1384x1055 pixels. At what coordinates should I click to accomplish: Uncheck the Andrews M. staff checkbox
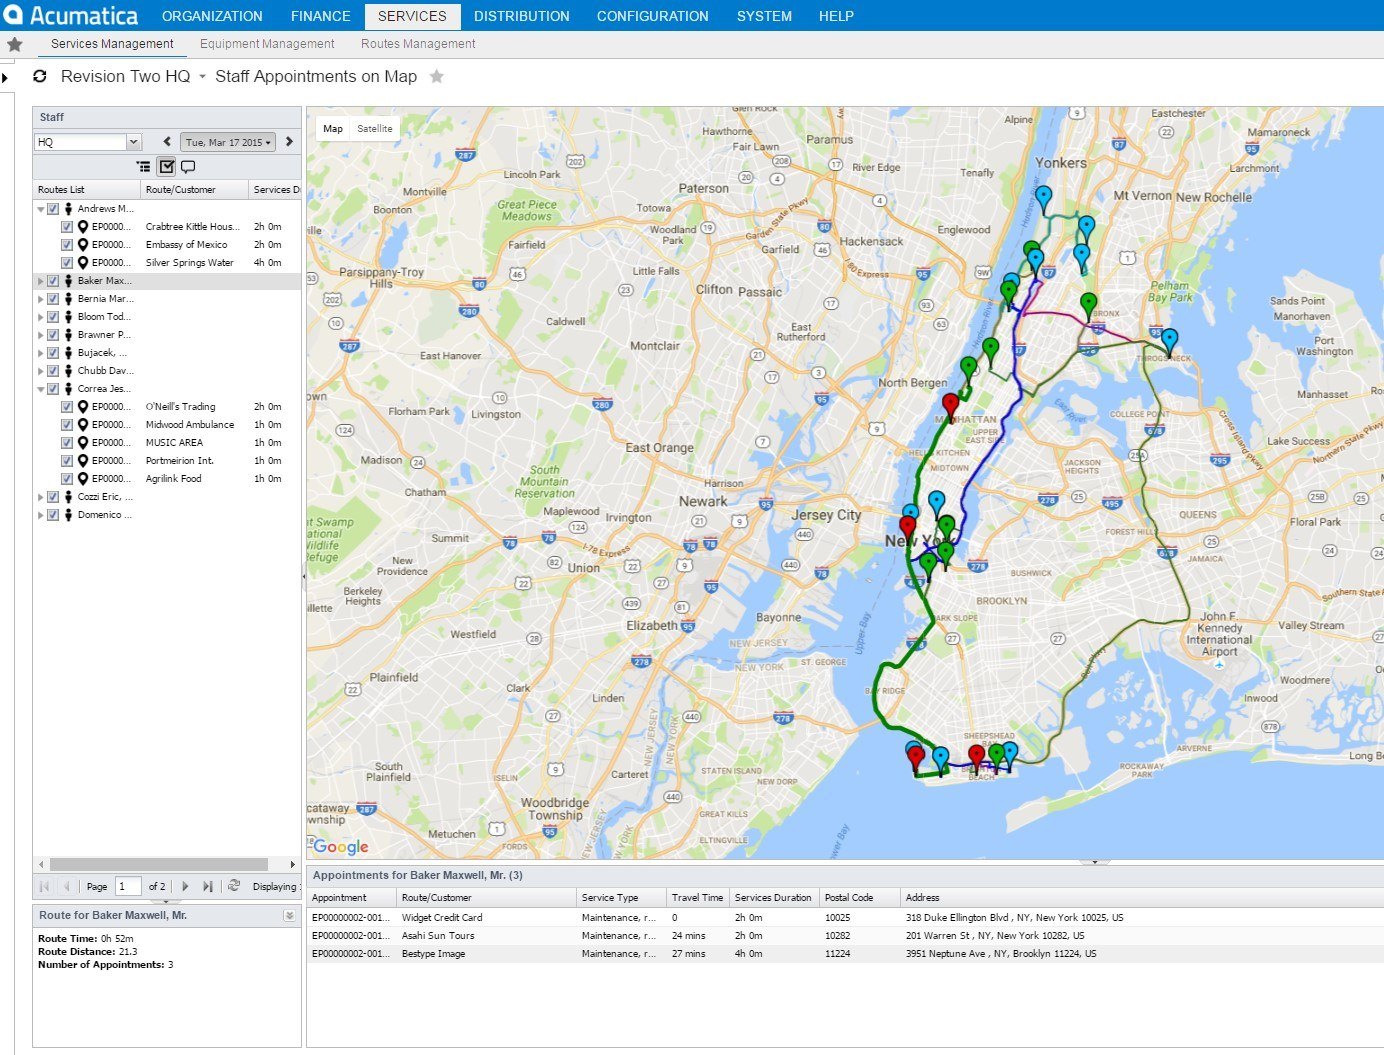coord(54,209)
